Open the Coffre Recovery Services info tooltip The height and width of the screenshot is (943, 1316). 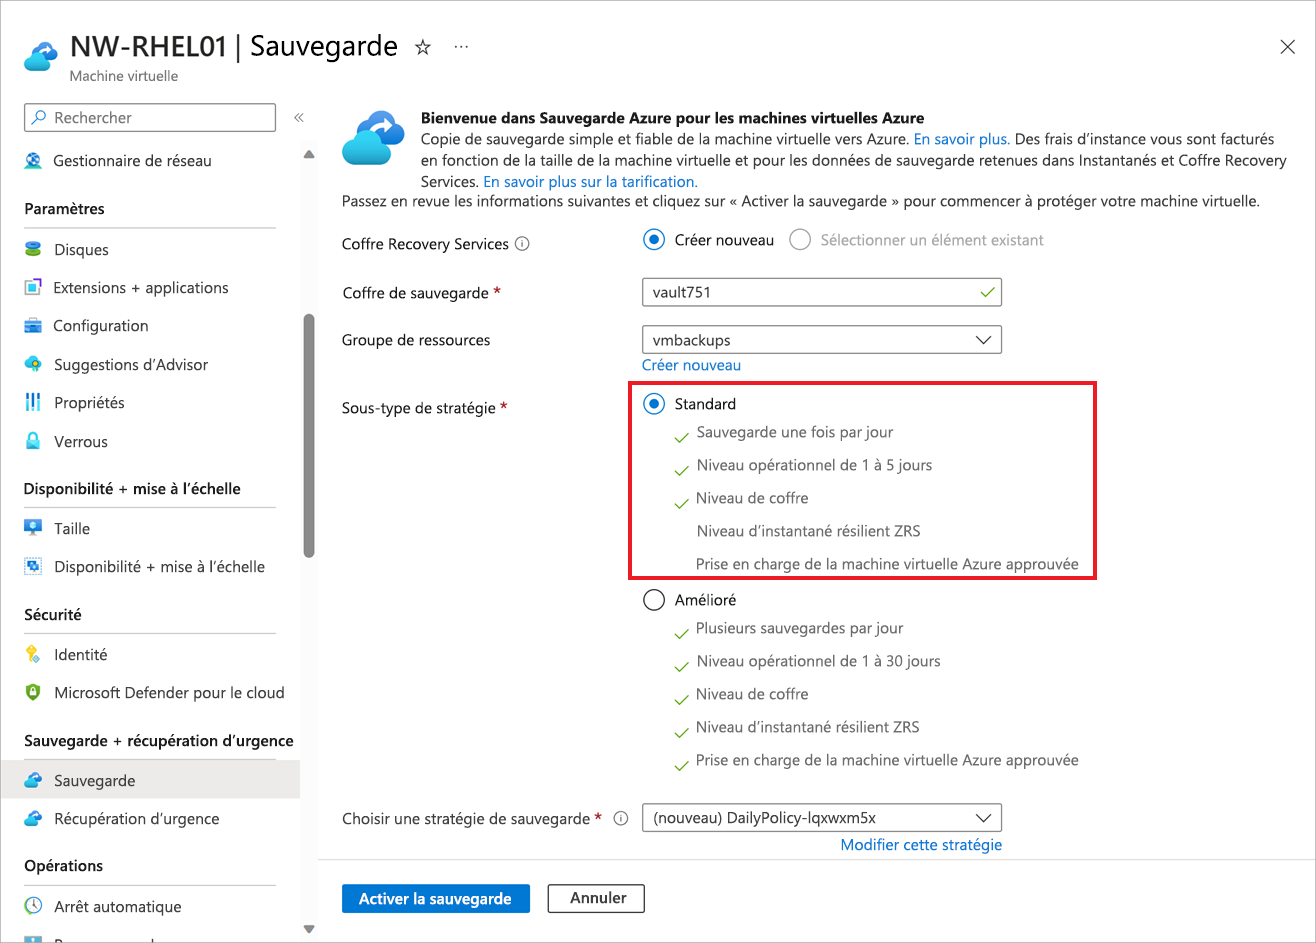point(522,243)
